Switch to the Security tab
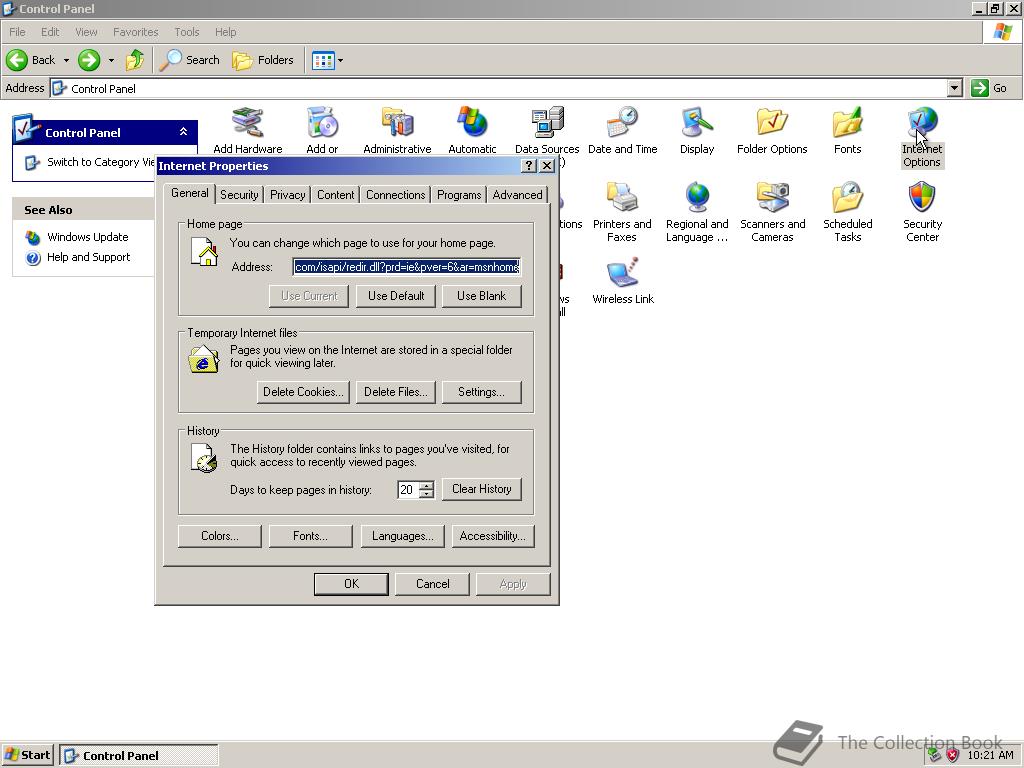This screenshot has height=768, width=1024. (x=239, y=195)
